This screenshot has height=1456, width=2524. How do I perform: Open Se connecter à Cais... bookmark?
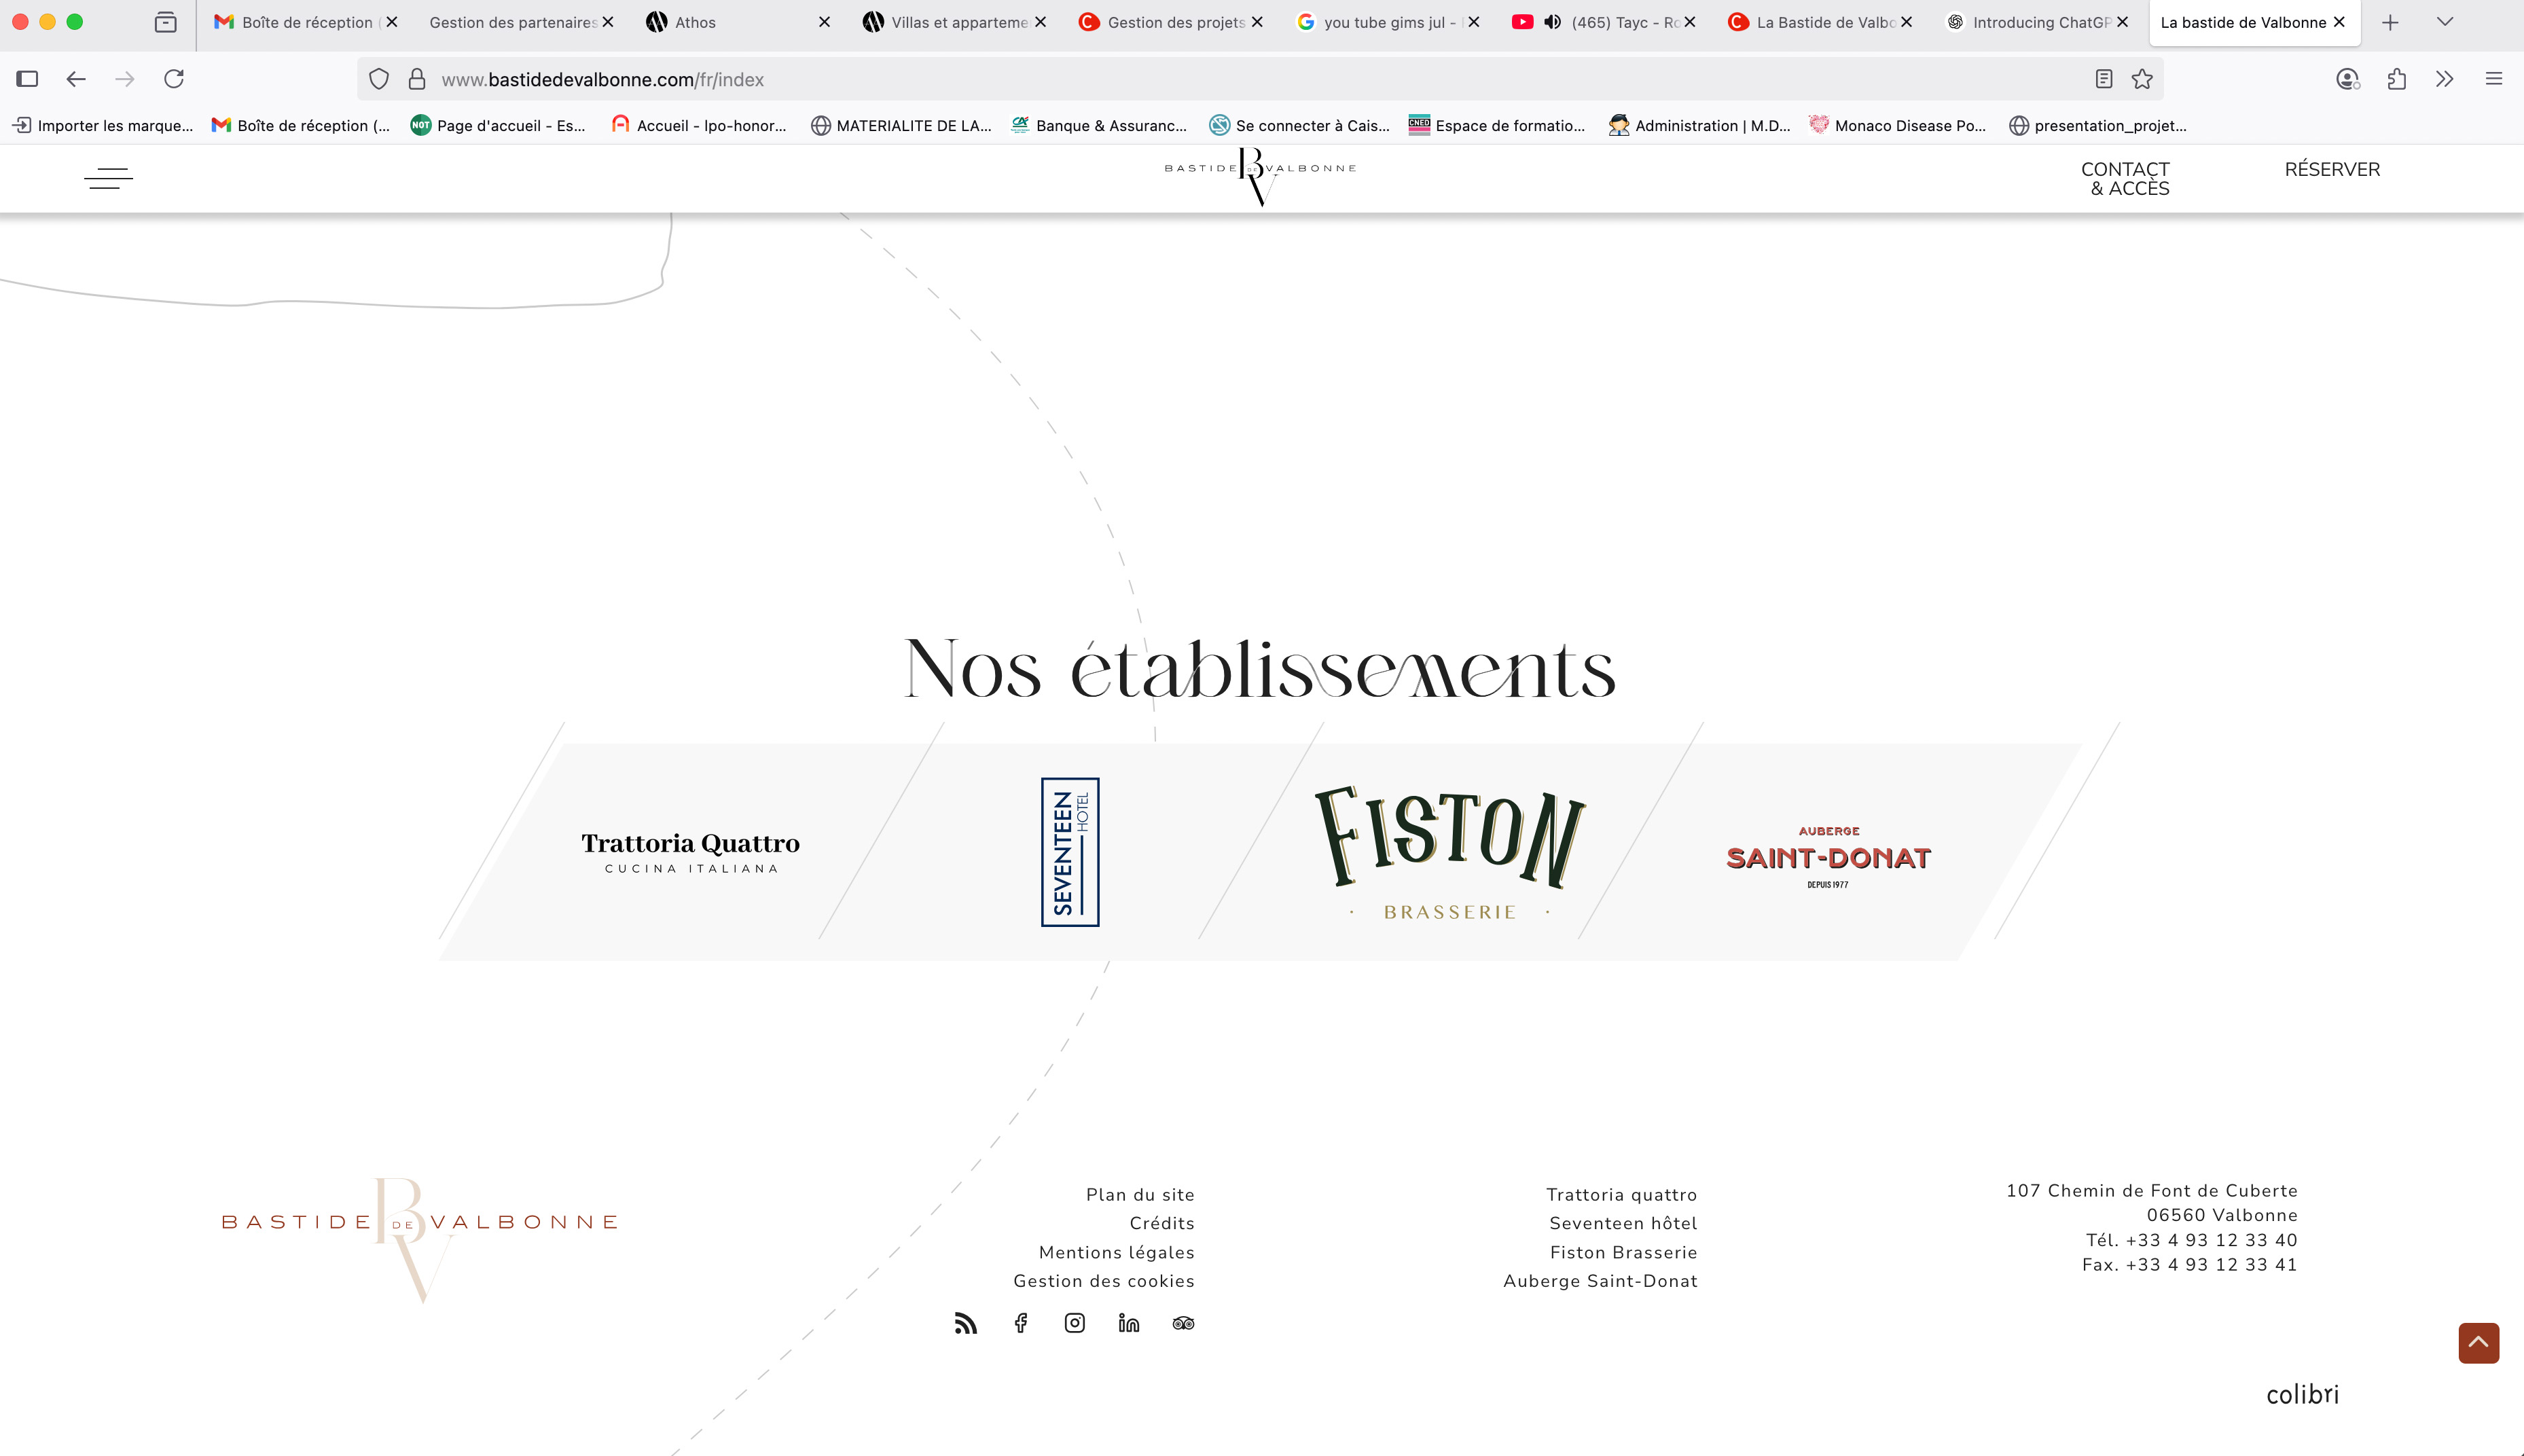click(1299, 125)
